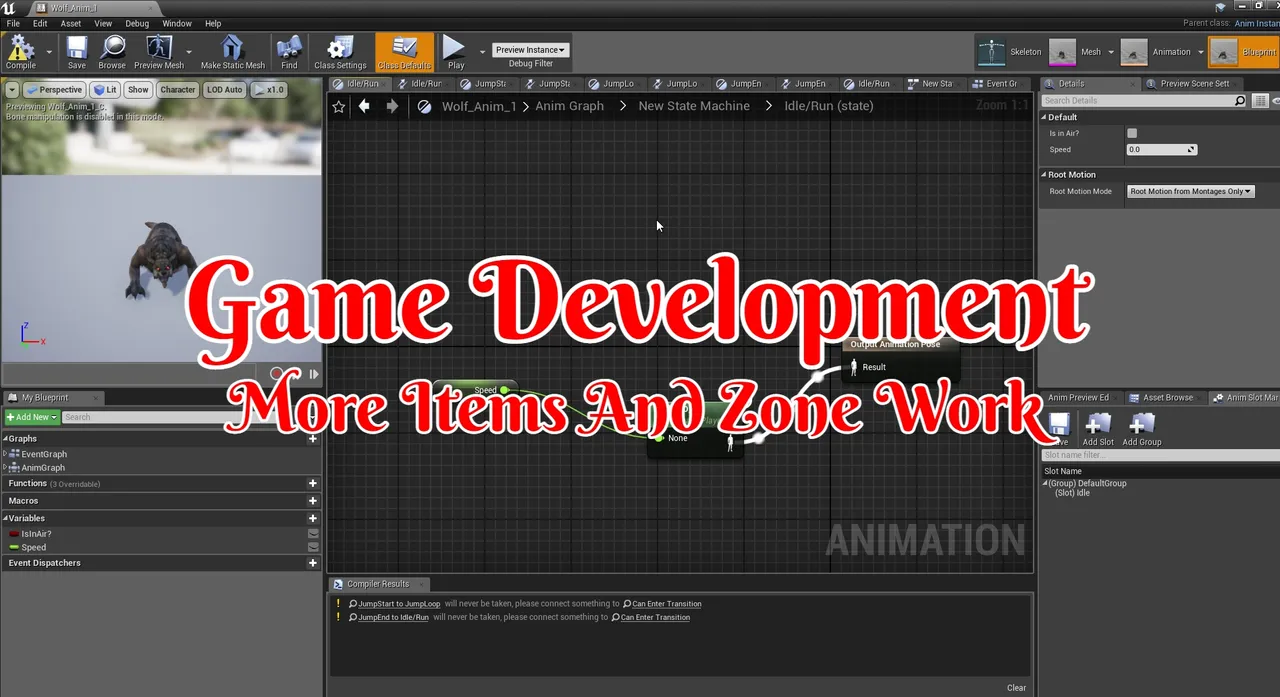The width and height of the screenshot is (1280, 697).
Task: Check the Is in Air? checkbox
Action: coord(1132,133)
